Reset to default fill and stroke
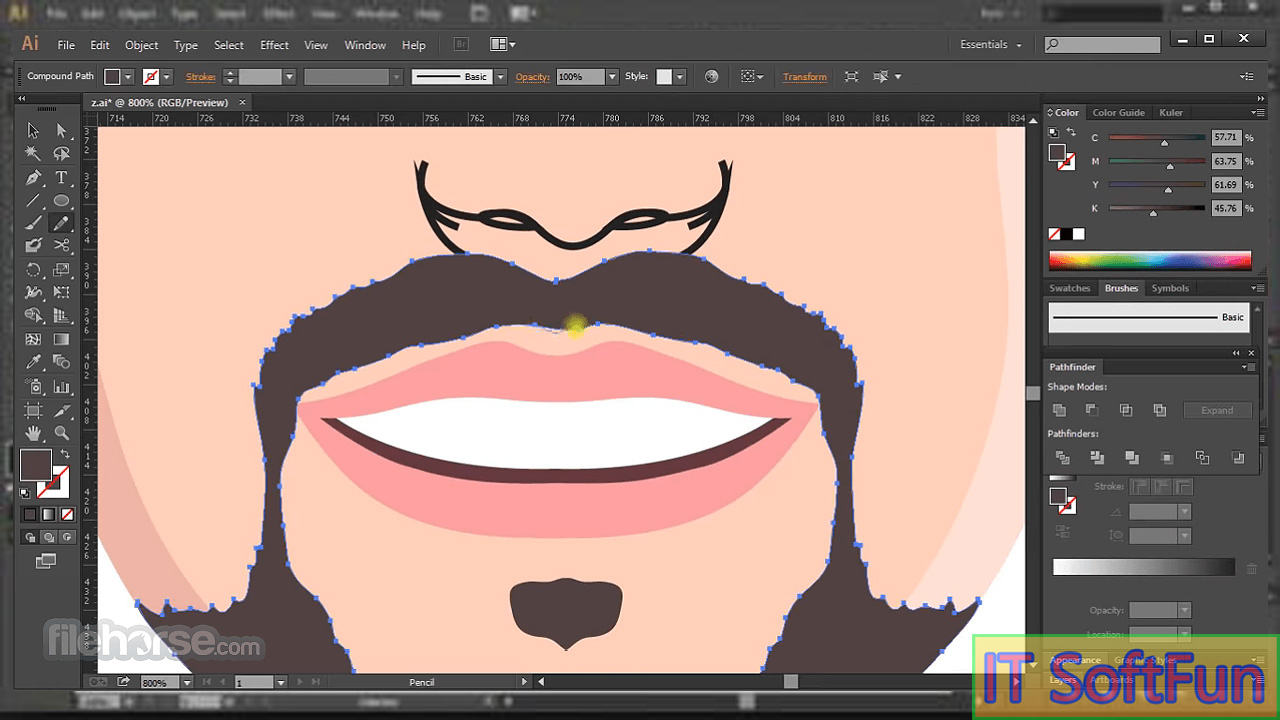 [x=25, y=492]
